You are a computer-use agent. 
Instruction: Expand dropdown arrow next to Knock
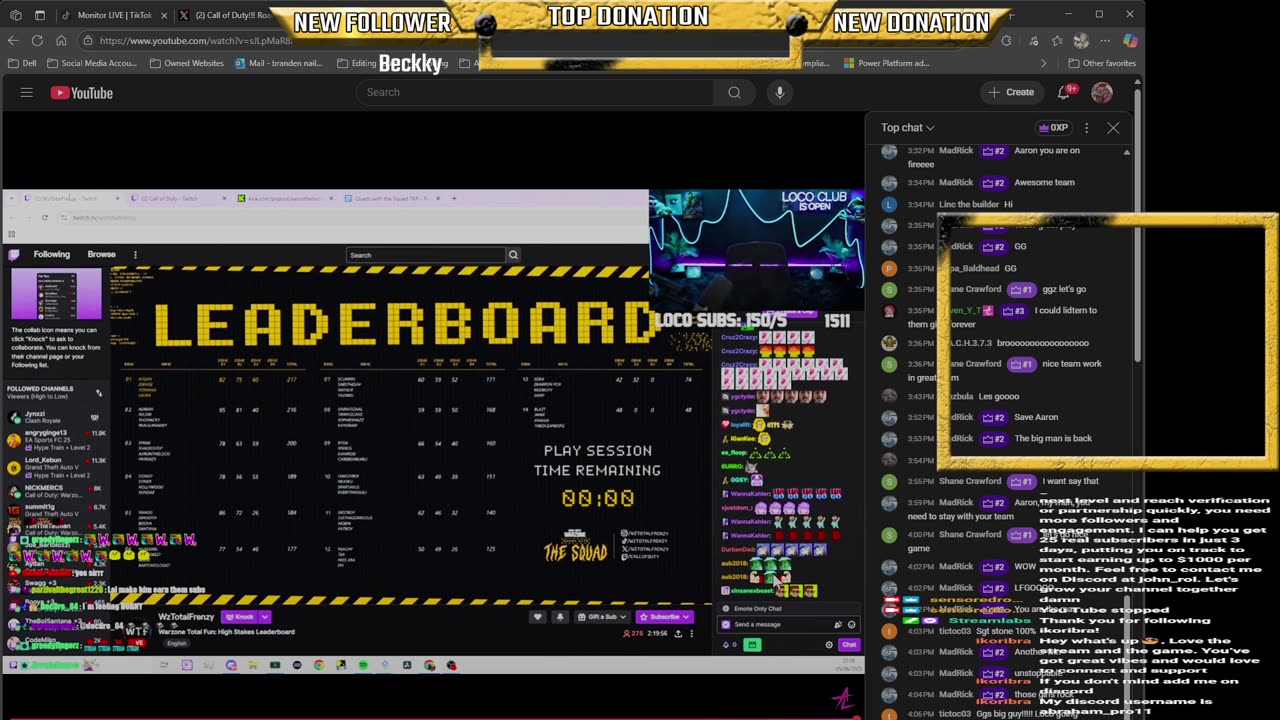(264, 617)
